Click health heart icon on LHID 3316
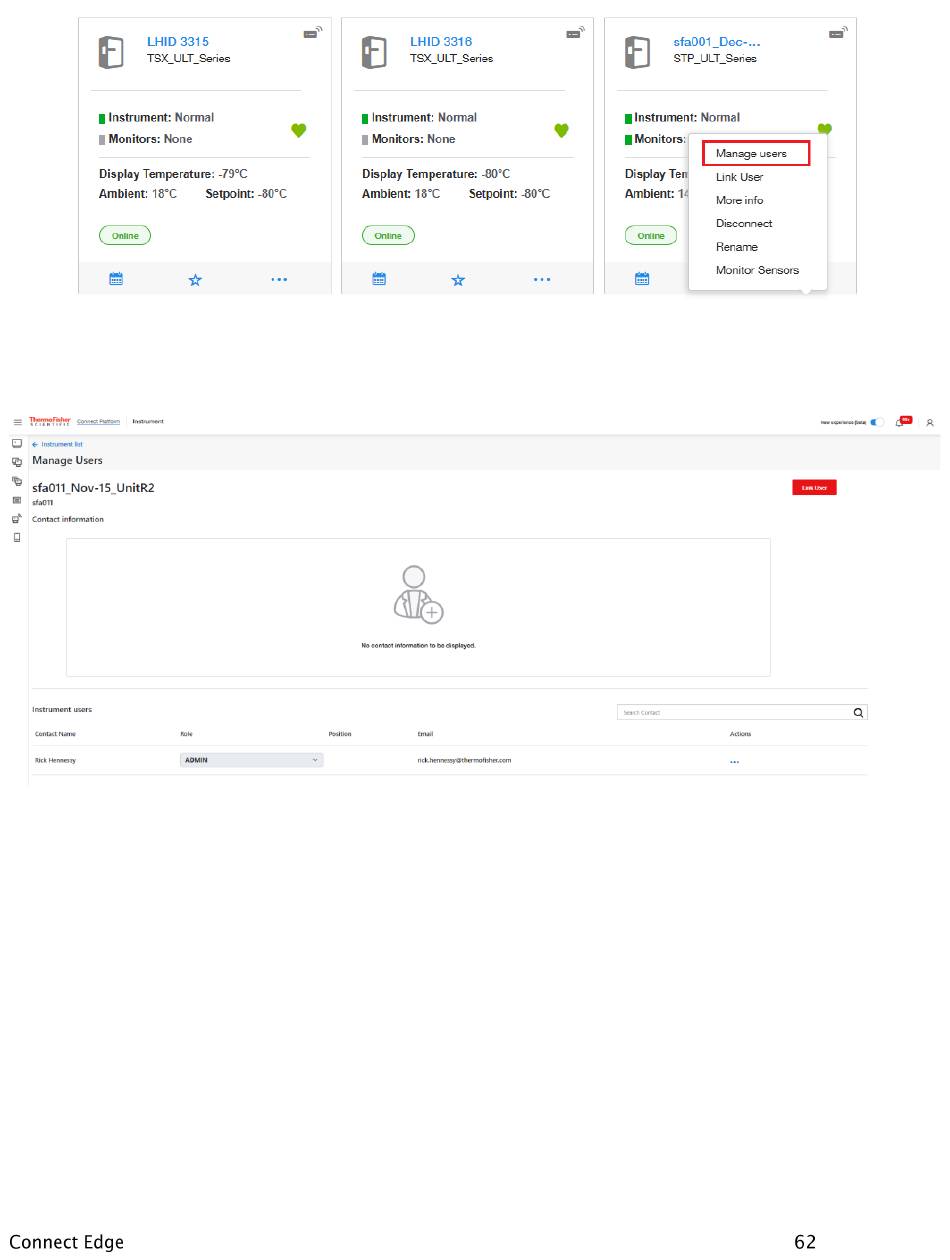Image resolution: width=950 pixels, height=1260 pixels. (561, 130)
